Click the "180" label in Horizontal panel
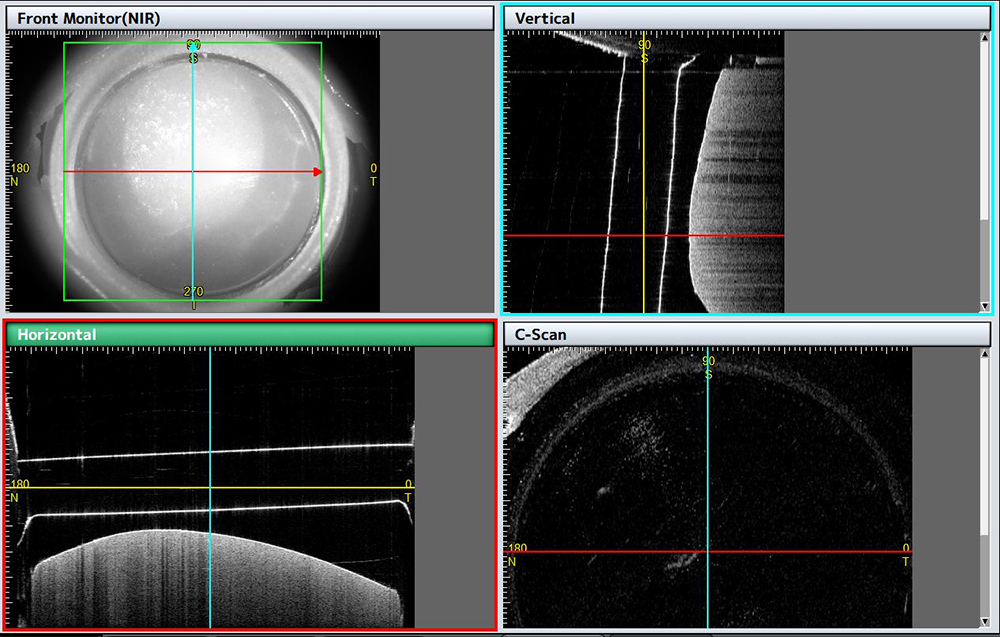This screenshot has width=1000, height=637. pyautogui.click(x=20, y=484)
